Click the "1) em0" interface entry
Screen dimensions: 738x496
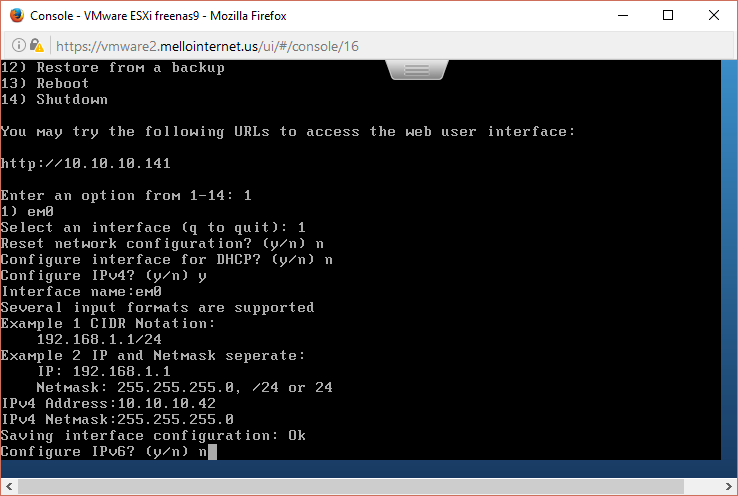point(27,211)
